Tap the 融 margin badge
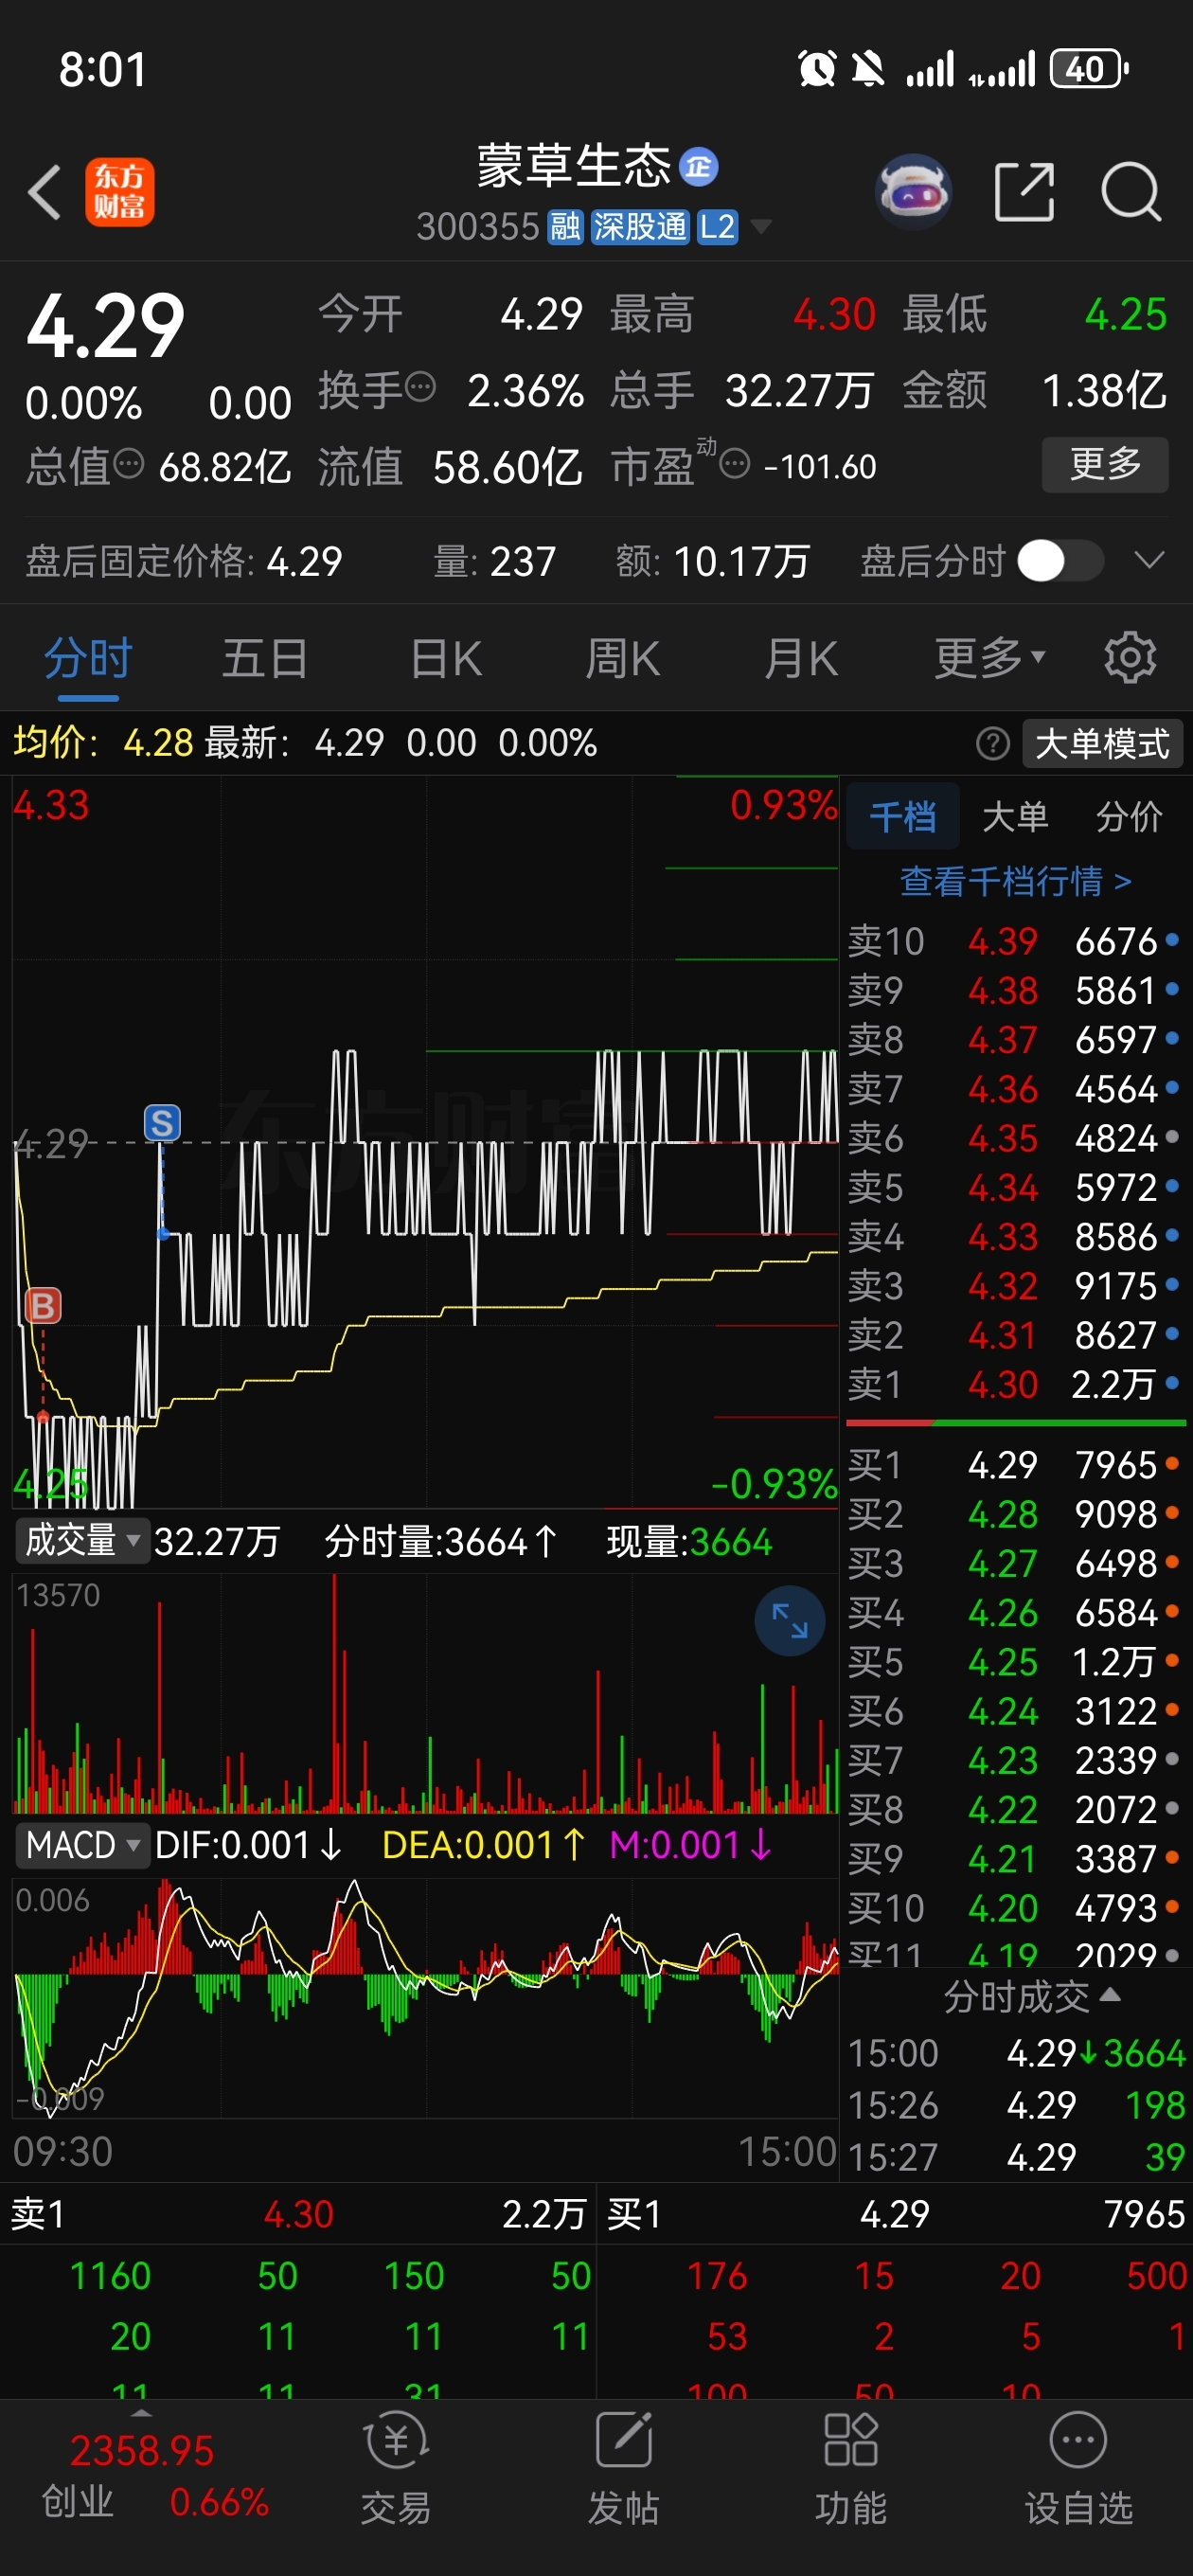This screenshot has height=2576, width=1193. 565,227
